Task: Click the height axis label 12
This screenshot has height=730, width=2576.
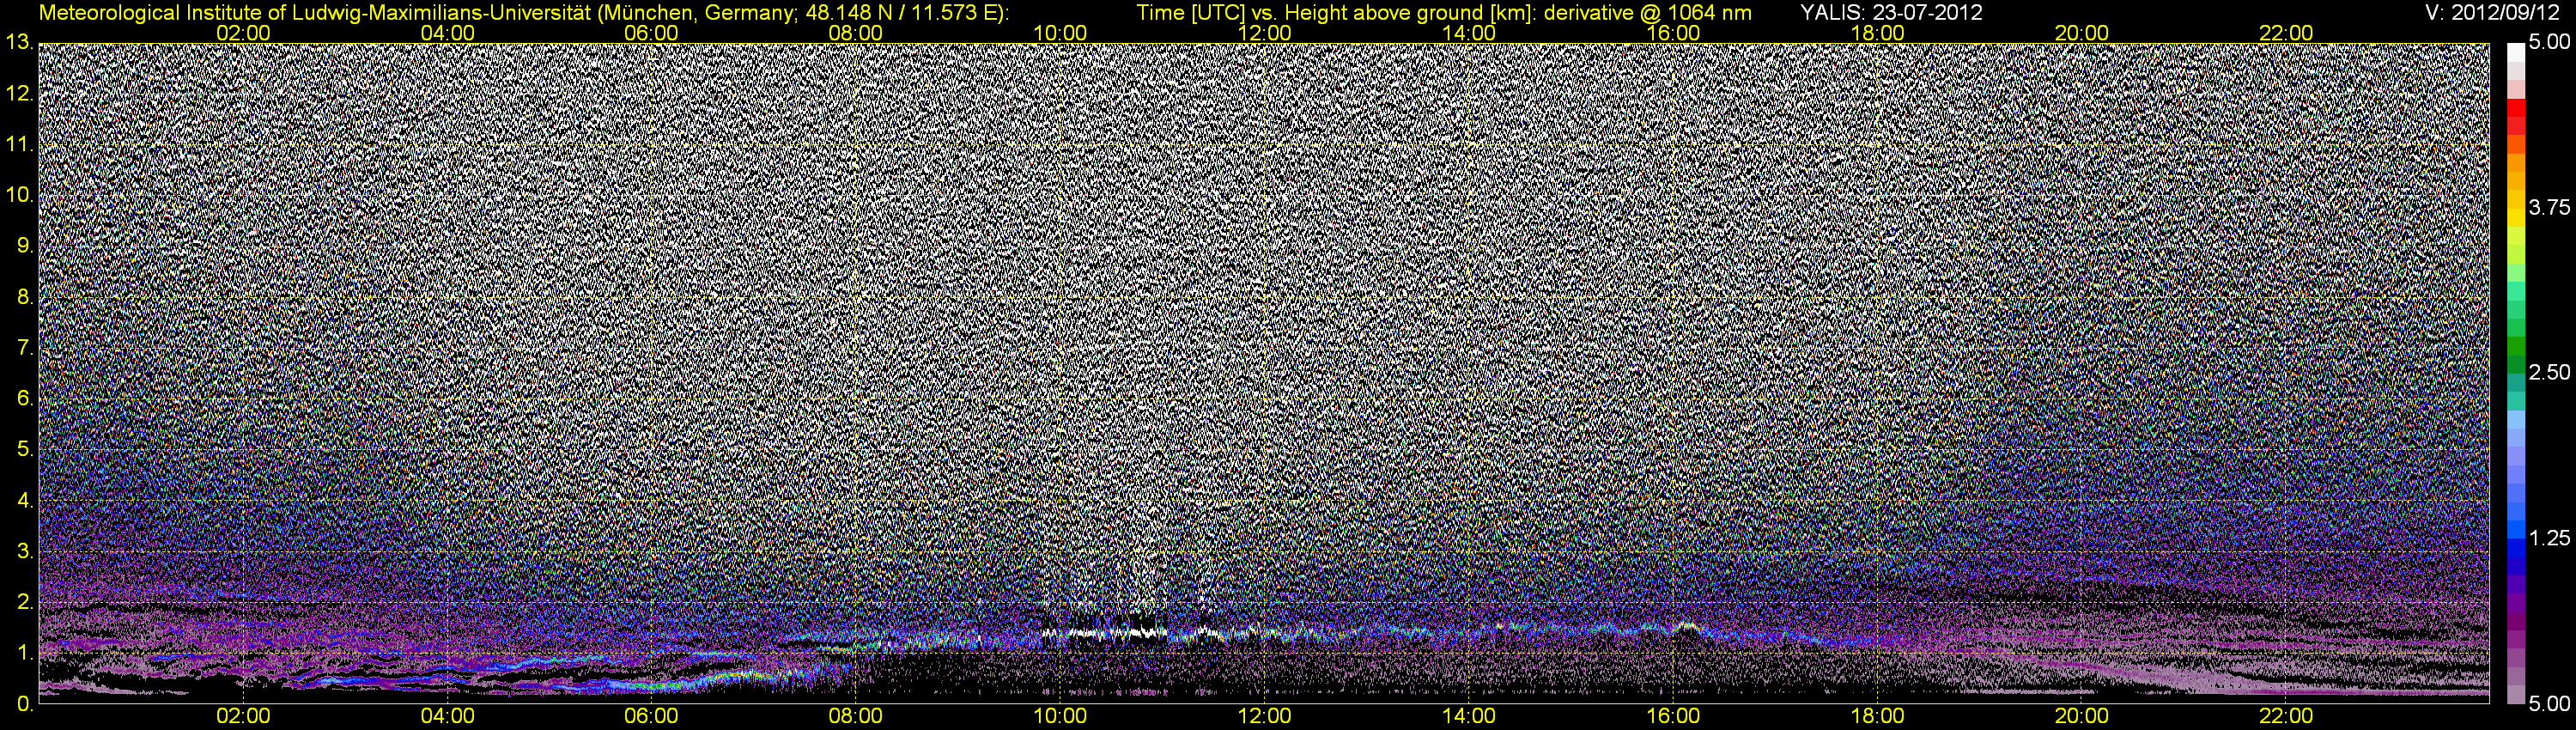Action: pos(19,93)
